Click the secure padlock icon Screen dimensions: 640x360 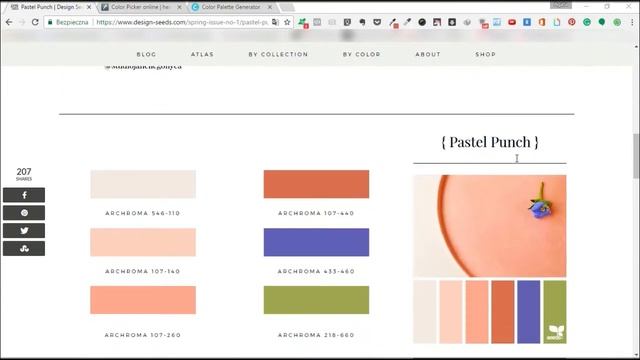point(50,22)
